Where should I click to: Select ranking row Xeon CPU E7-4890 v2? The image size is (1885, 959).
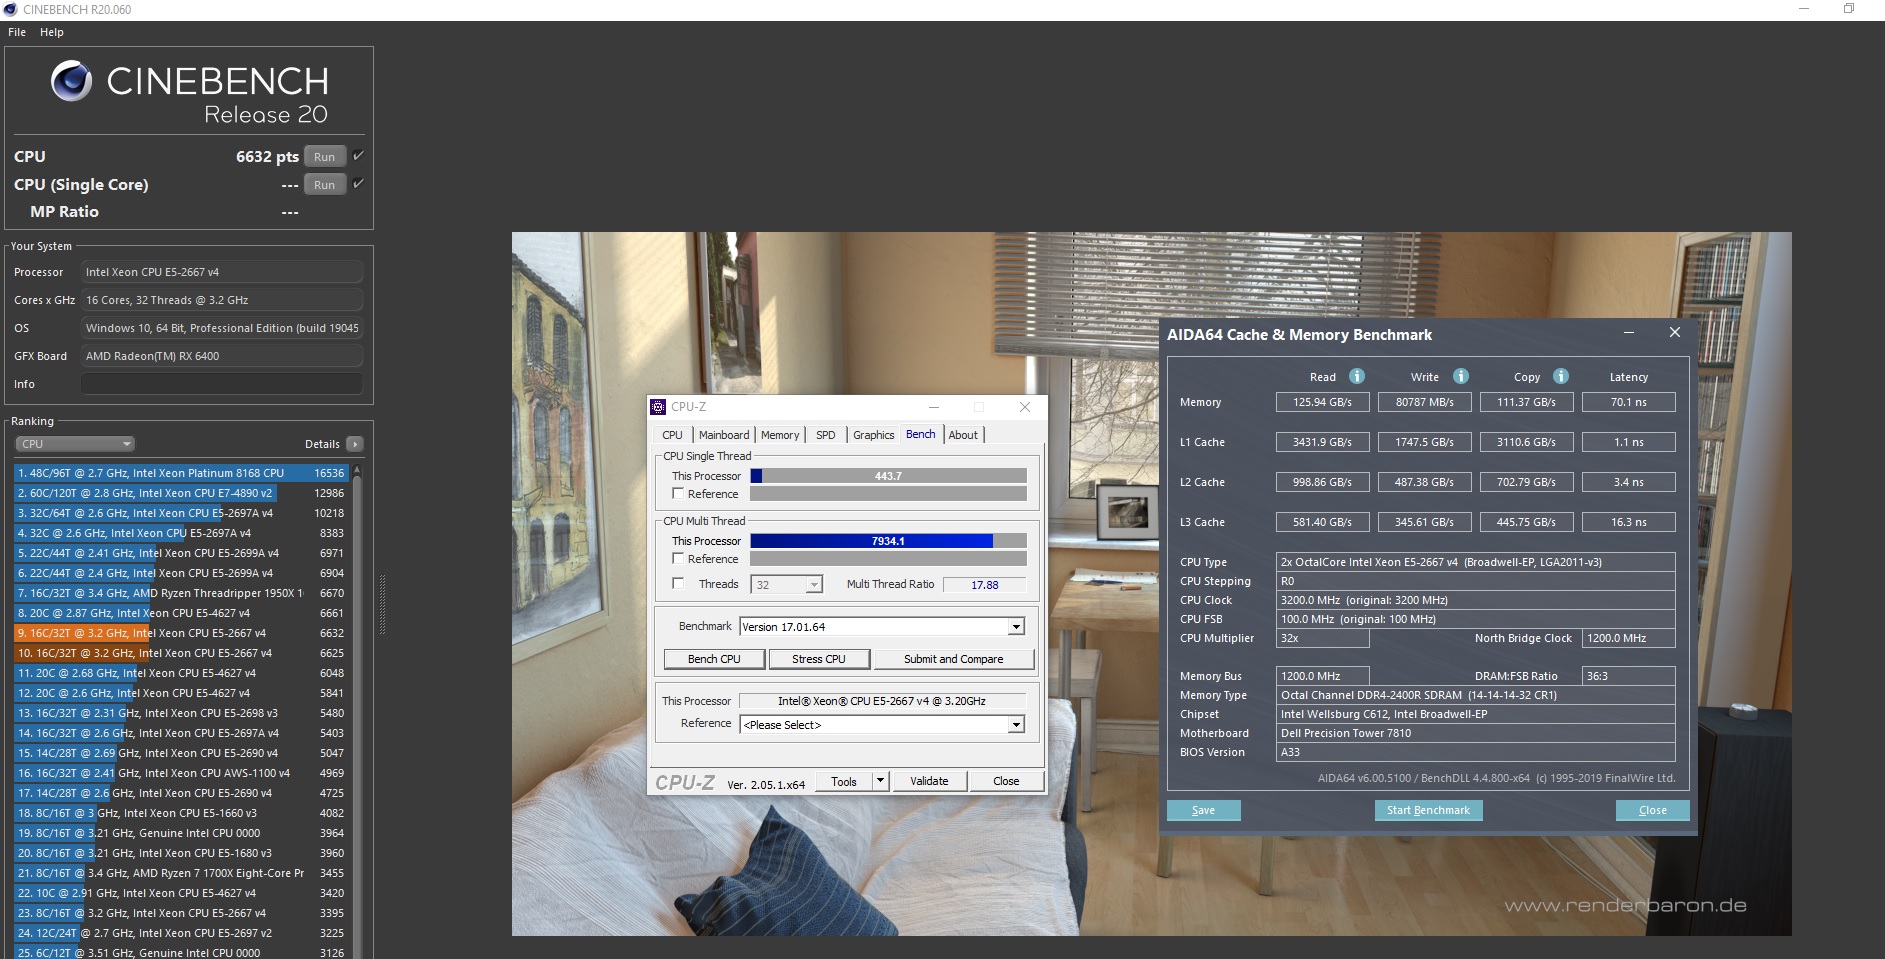coord(181,493)
